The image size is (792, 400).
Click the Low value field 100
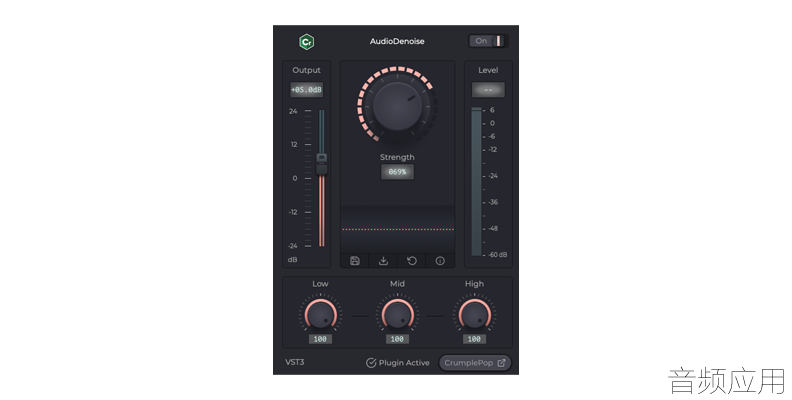coord(320,339)
